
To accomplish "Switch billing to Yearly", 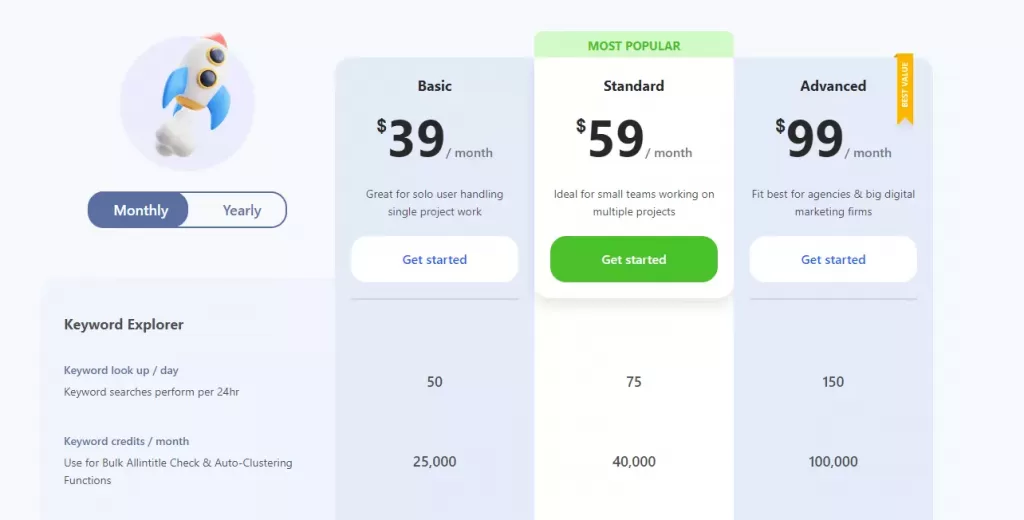I will point(242,210).
